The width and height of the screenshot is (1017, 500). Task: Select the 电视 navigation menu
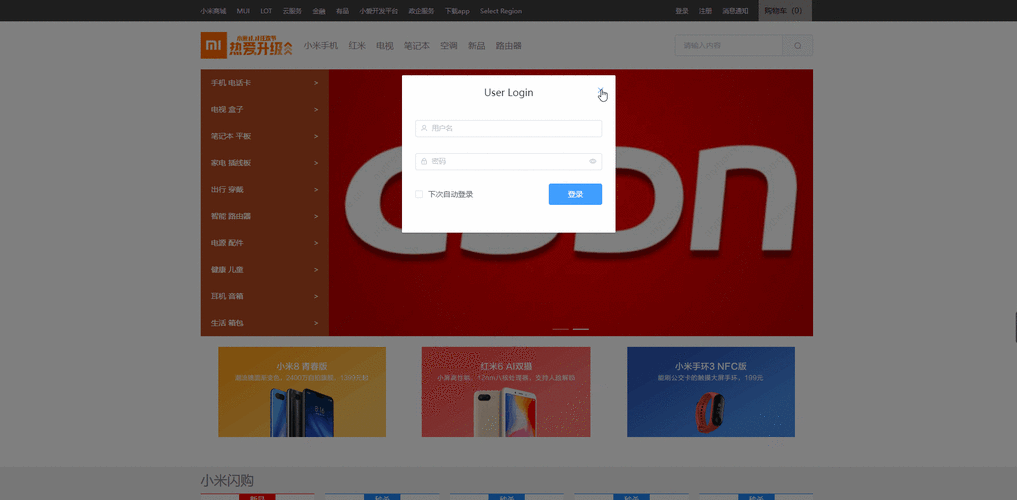[385, 45]
